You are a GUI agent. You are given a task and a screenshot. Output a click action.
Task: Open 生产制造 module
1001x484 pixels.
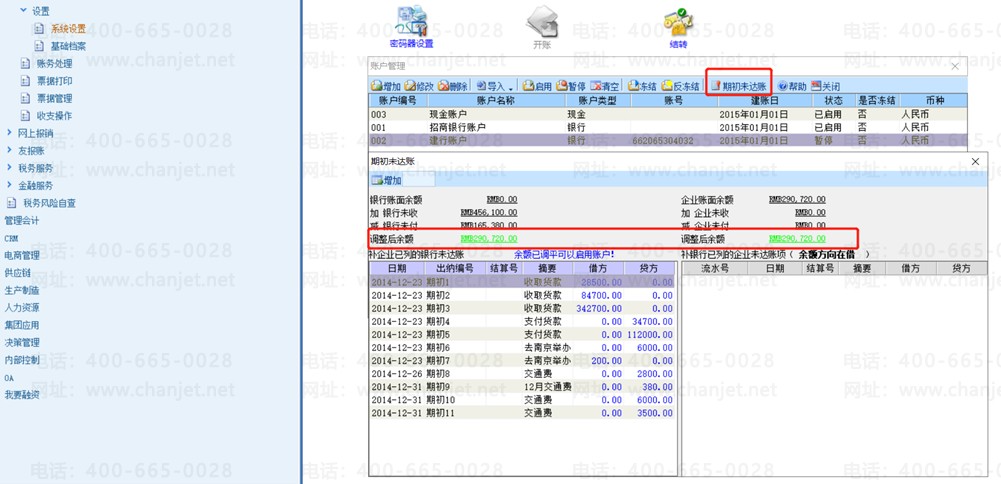pos(22,290)
